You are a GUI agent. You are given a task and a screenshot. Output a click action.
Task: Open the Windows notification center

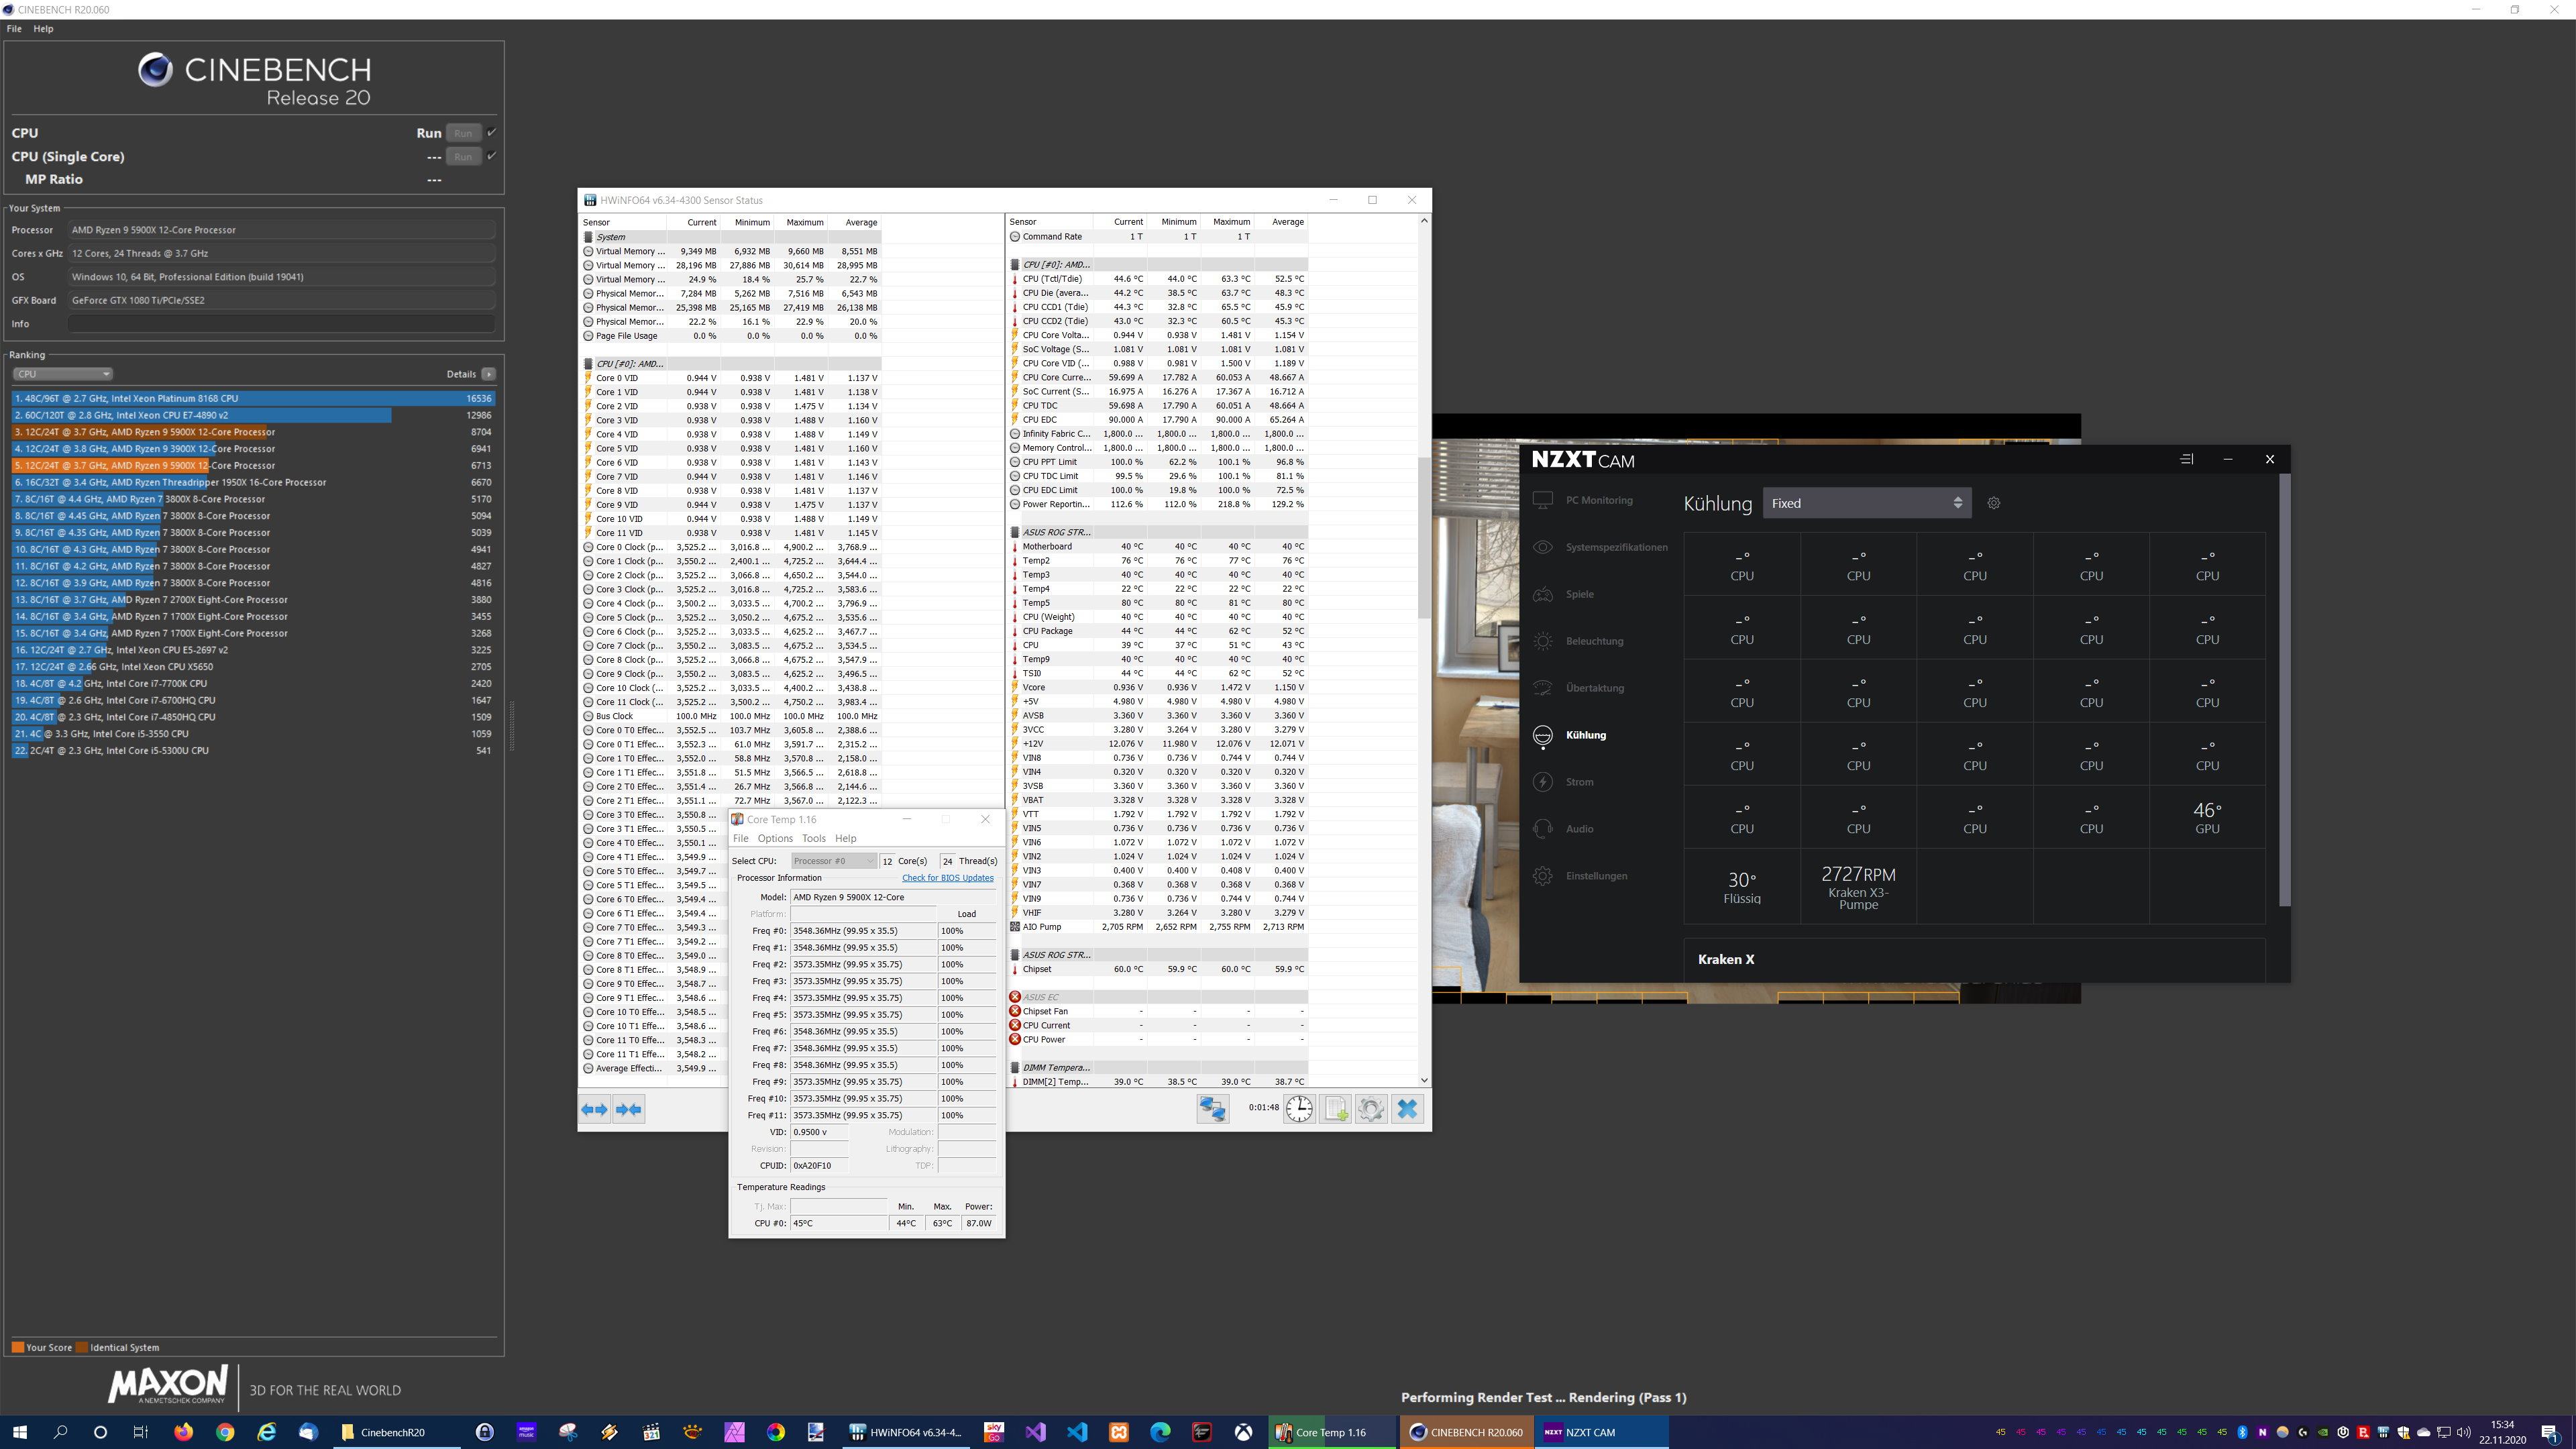(2551, 1432)
